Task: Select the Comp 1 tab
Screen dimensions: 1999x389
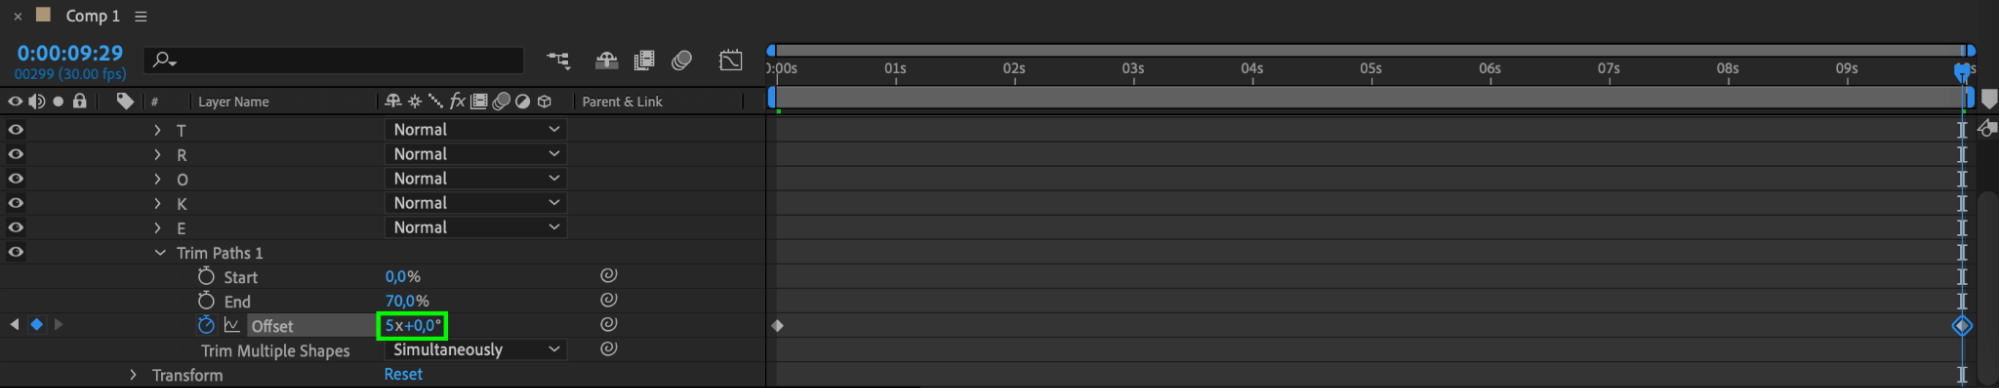Action: [92, 16]
